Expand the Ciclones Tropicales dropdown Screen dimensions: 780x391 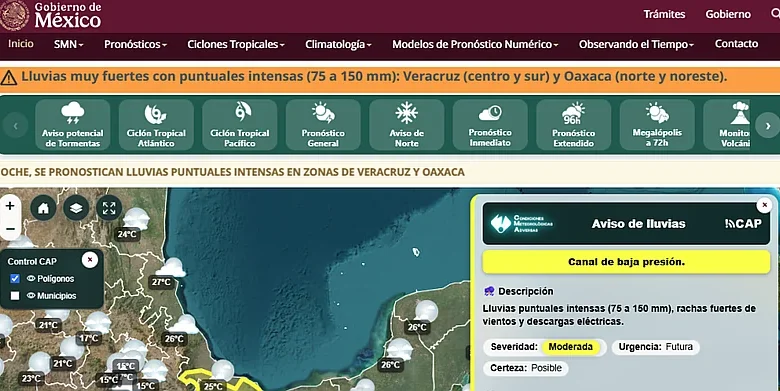click(x=236, y=44)
